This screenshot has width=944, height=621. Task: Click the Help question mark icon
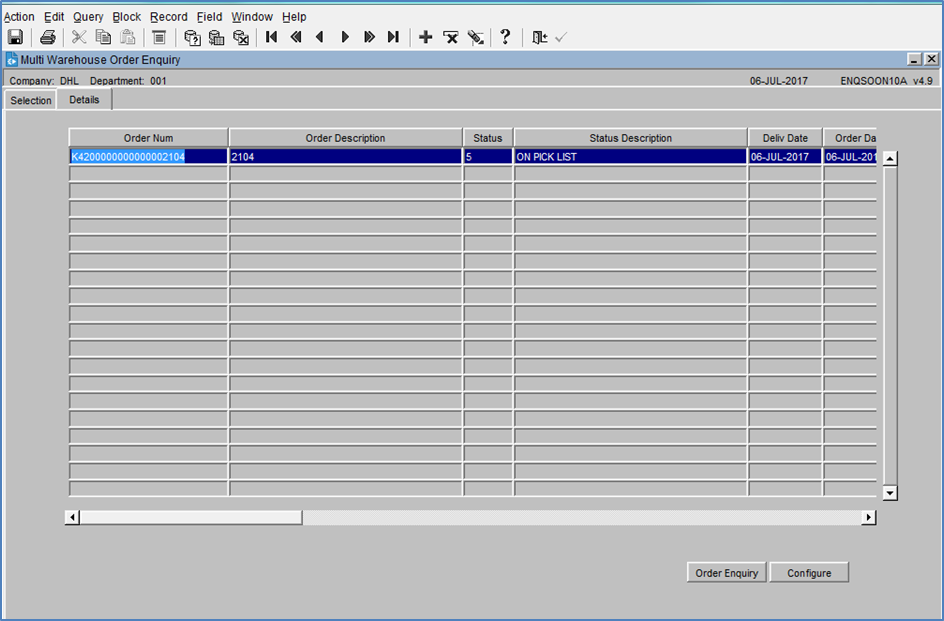(505, 37)
